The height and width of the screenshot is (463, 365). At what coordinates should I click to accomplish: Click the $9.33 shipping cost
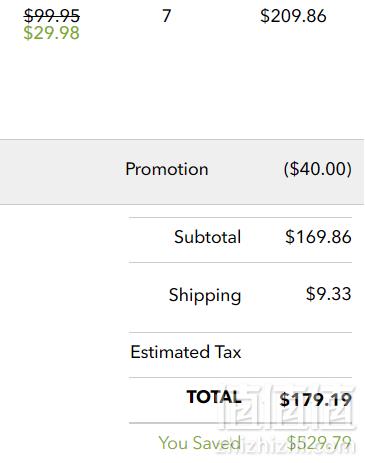tap(329, 294)
